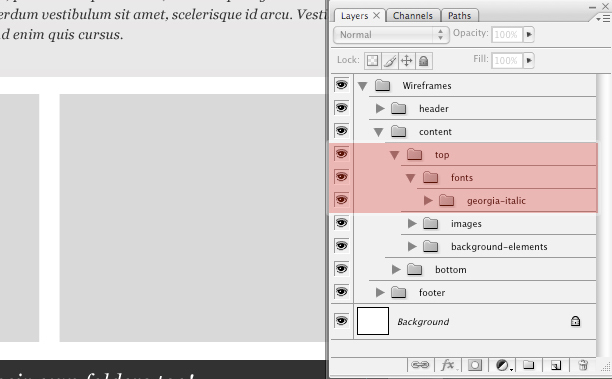Viewport: 612px width, 379px height.
Task: Select the georgia-italic group name
Action: click(x=496, y=201)
